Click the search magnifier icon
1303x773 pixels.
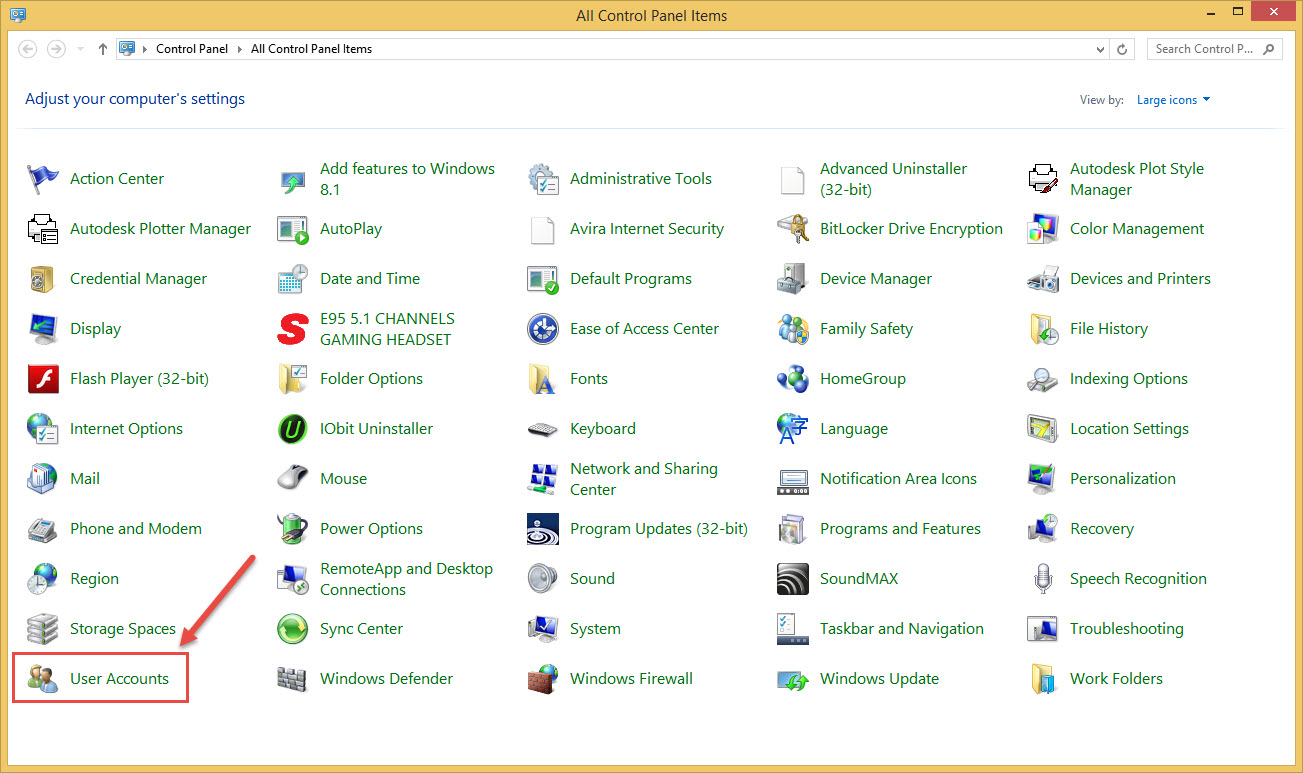[1270, 49]
